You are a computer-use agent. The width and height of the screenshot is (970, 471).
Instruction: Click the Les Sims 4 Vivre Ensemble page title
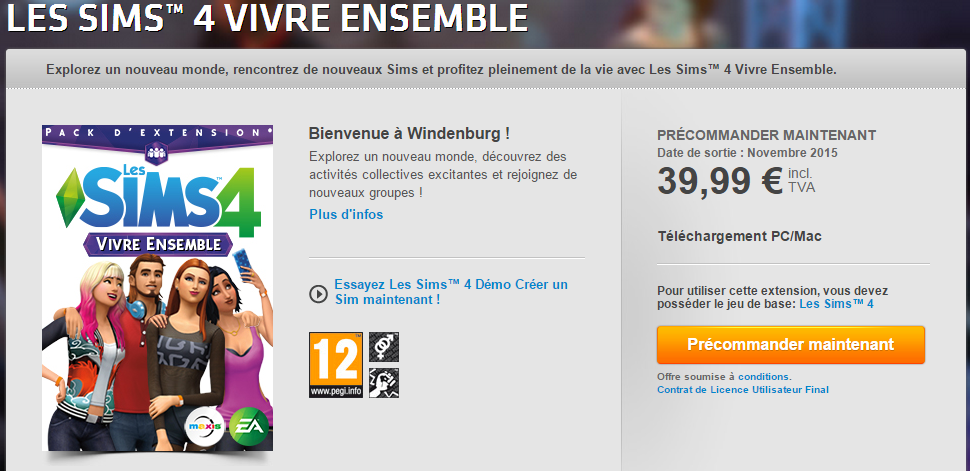tap(267, 17)
